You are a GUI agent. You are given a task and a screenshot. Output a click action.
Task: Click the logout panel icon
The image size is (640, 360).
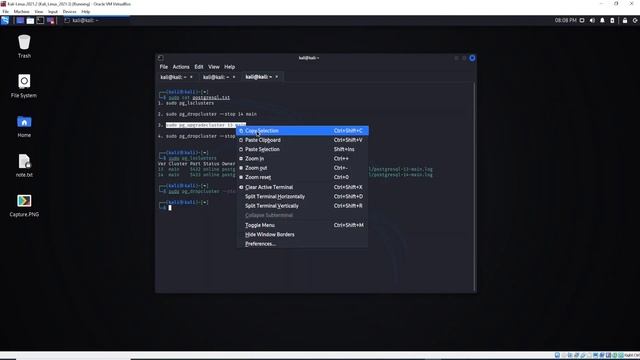[x=635, y=20]
